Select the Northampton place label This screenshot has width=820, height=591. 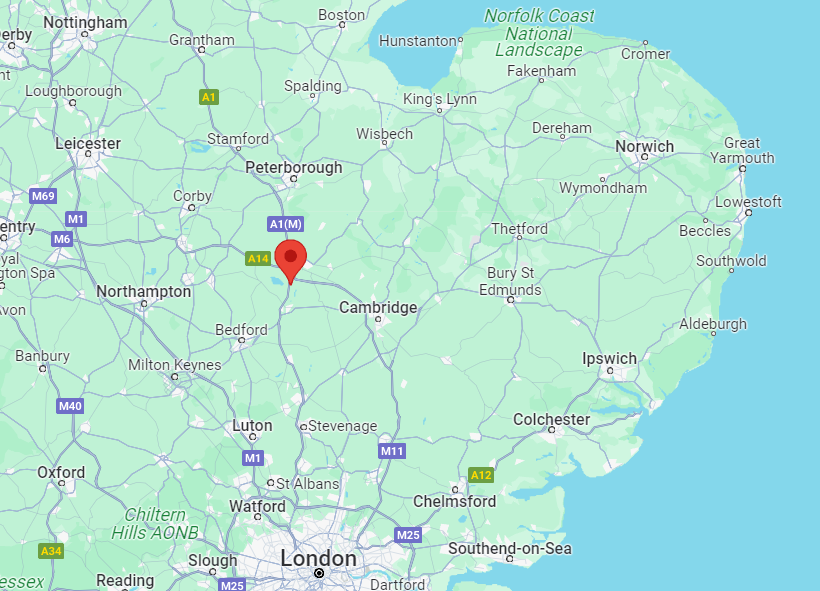point(144,291)
